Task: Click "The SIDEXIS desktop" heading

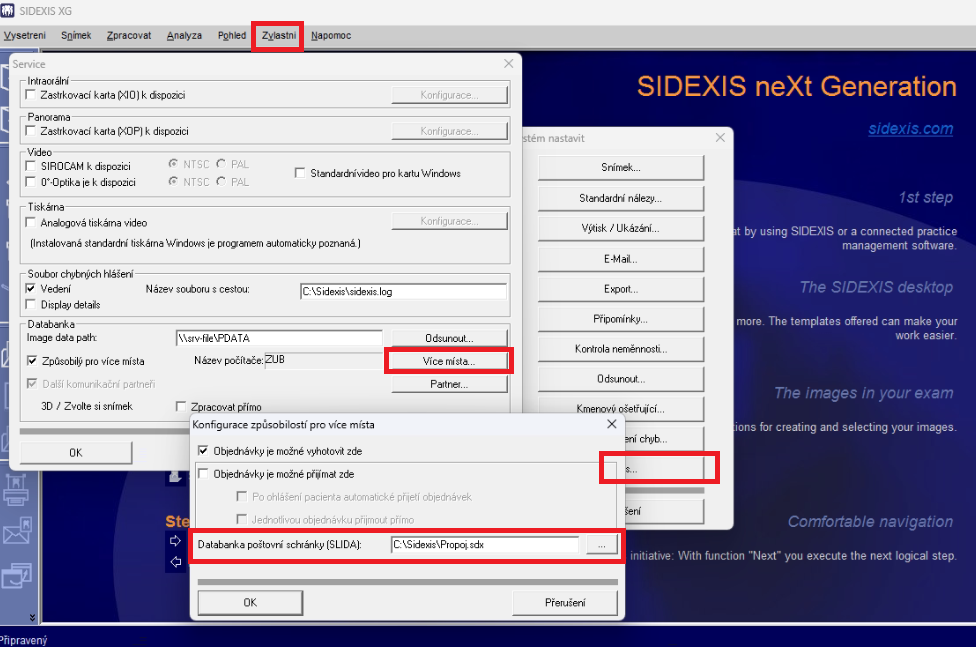Action: pos(876,287)
